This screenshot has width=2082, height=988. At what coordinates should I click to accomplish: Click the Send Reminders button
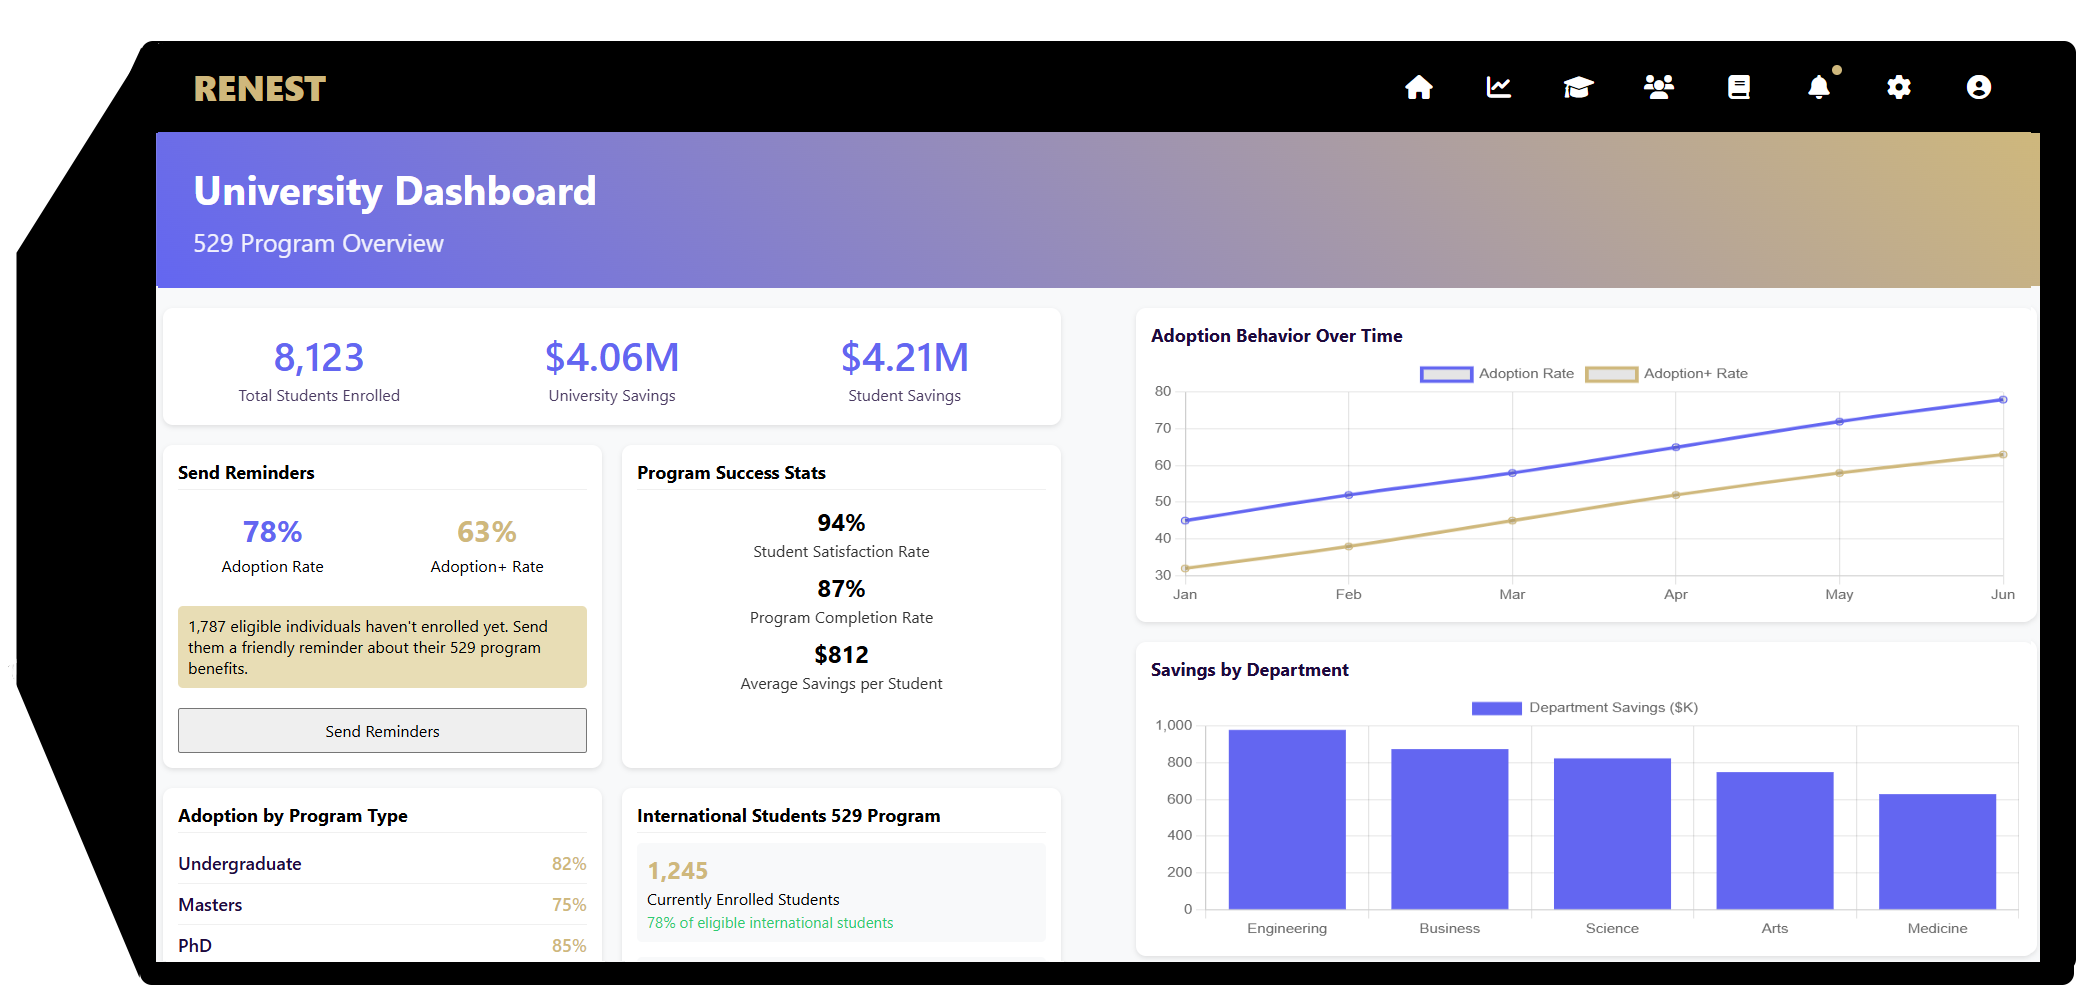(382, 731)
